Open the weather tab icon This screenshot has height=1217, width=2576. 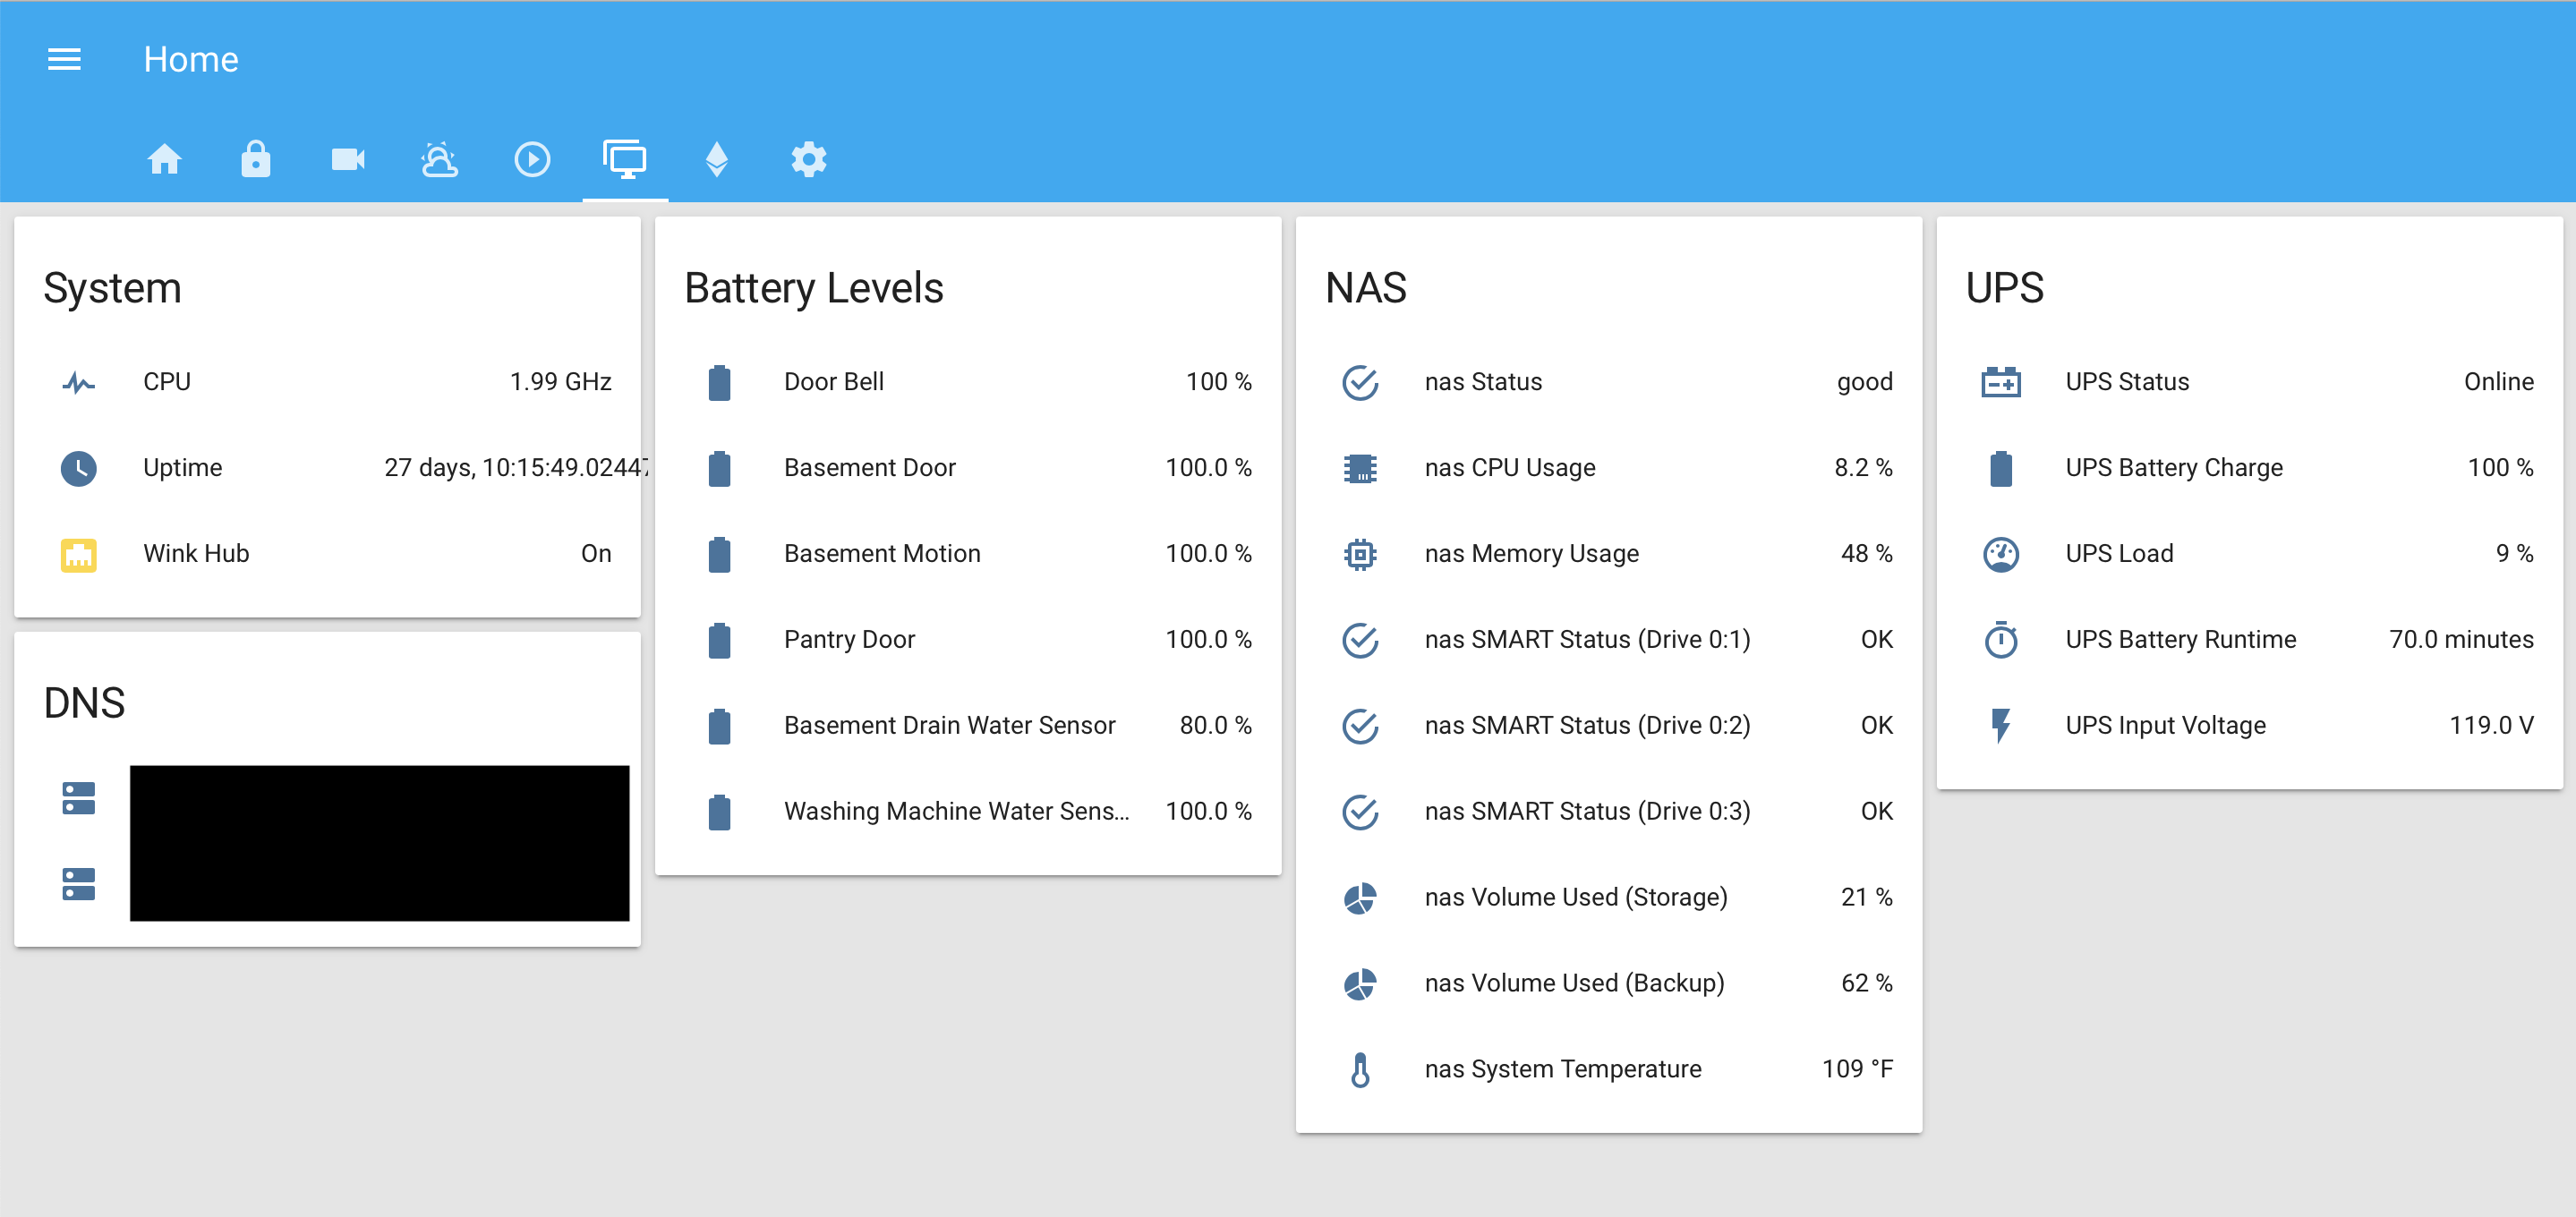[440, 160]
